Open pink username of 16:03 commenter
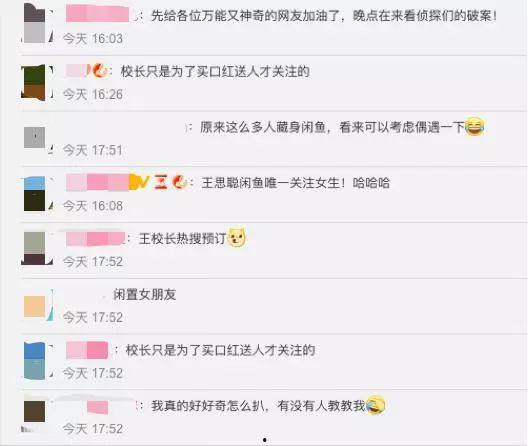This screenshot has width=528, height=446. click(x=98, y=14)
